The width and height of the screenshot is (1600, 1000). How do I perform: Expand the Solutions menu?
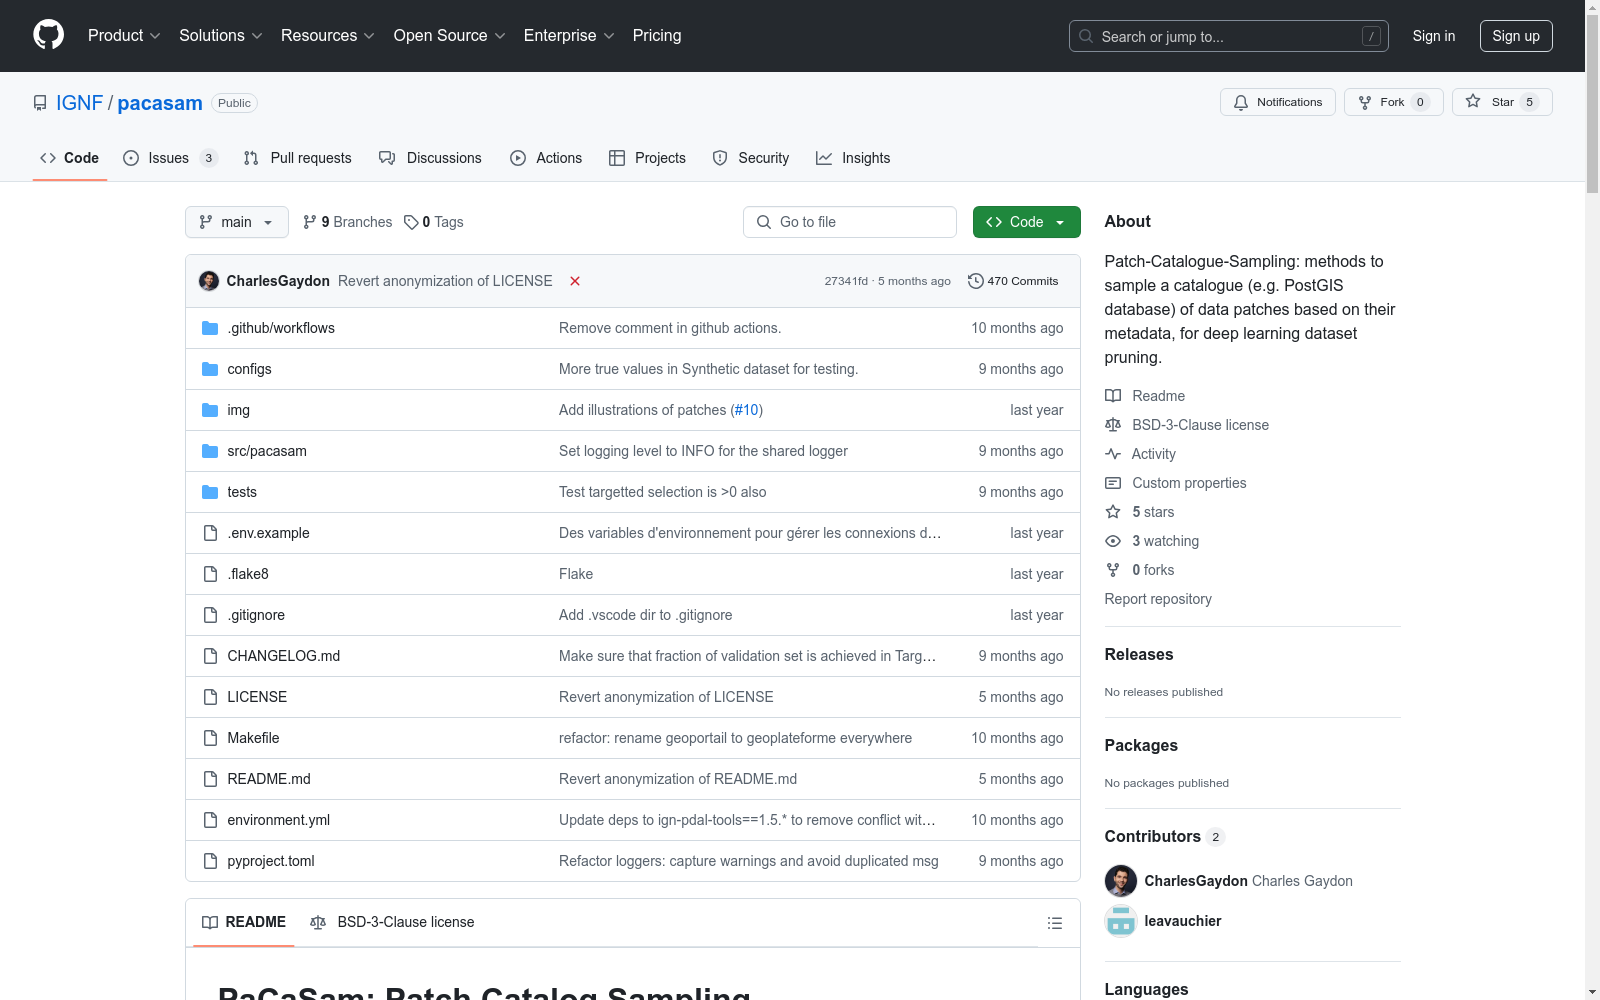(221, 36)
